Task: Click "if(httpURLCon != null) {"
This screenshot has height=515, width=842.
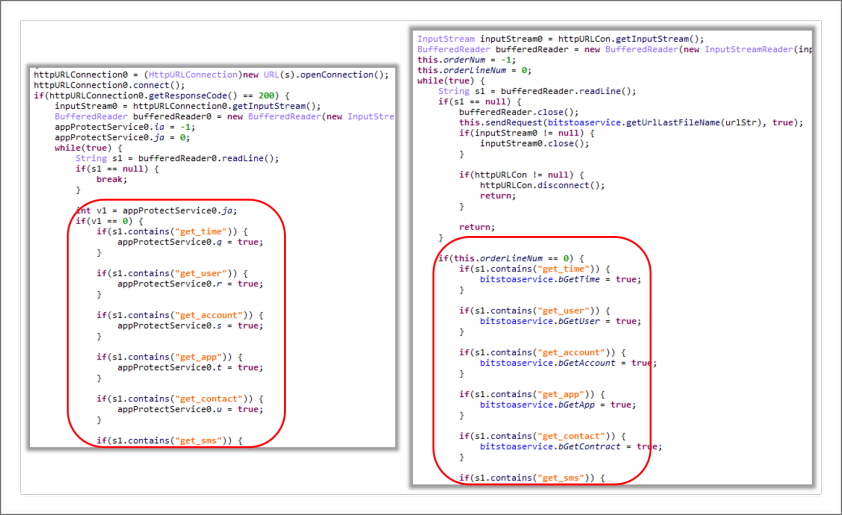Action: [521, 175]
